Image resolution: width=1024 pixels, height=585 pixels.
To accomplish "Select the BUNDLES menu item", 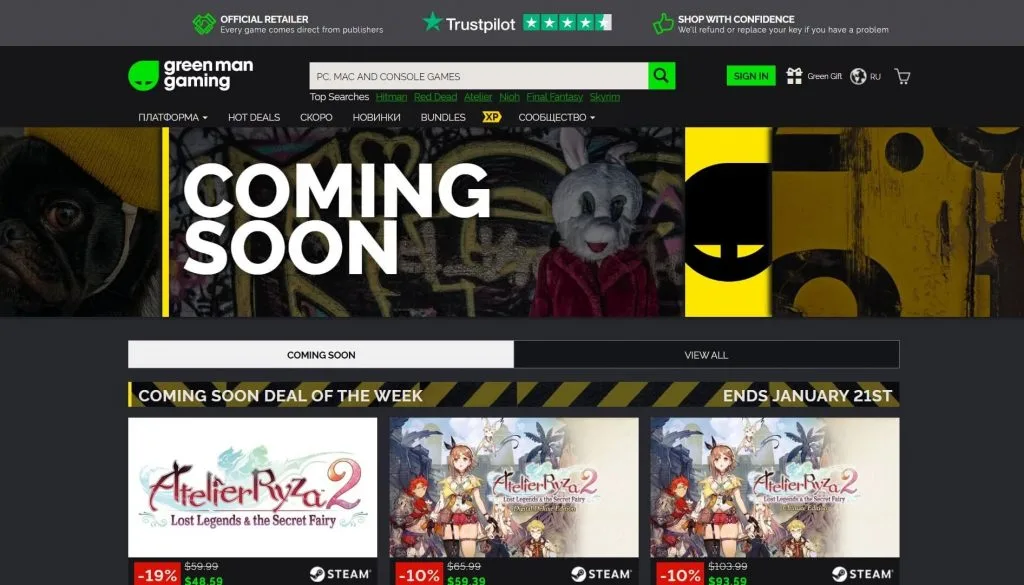I will tap(443, 117).
